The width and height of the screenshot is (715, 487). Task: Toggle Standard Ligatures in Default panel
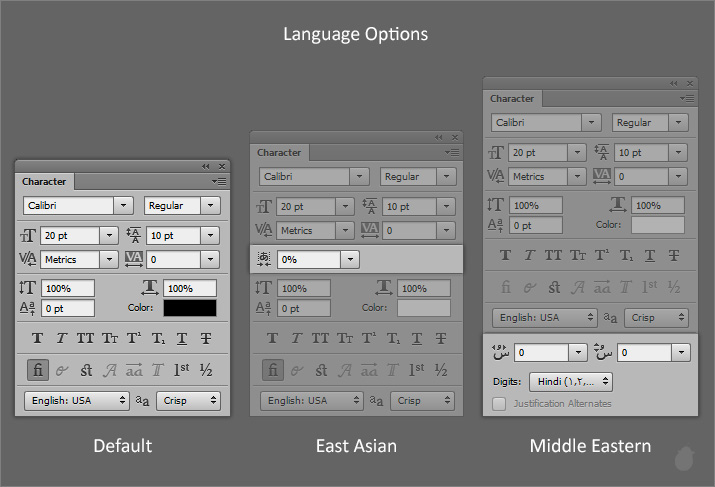(x=38, y=370)
